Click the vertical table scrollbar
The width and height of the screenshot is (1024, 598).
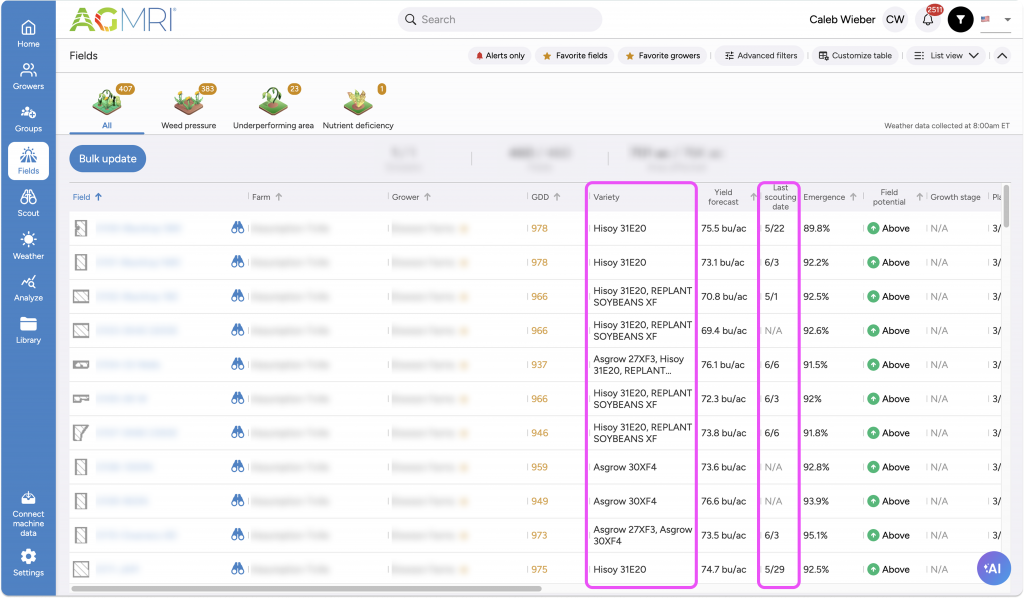click(x=1006, y=205)
